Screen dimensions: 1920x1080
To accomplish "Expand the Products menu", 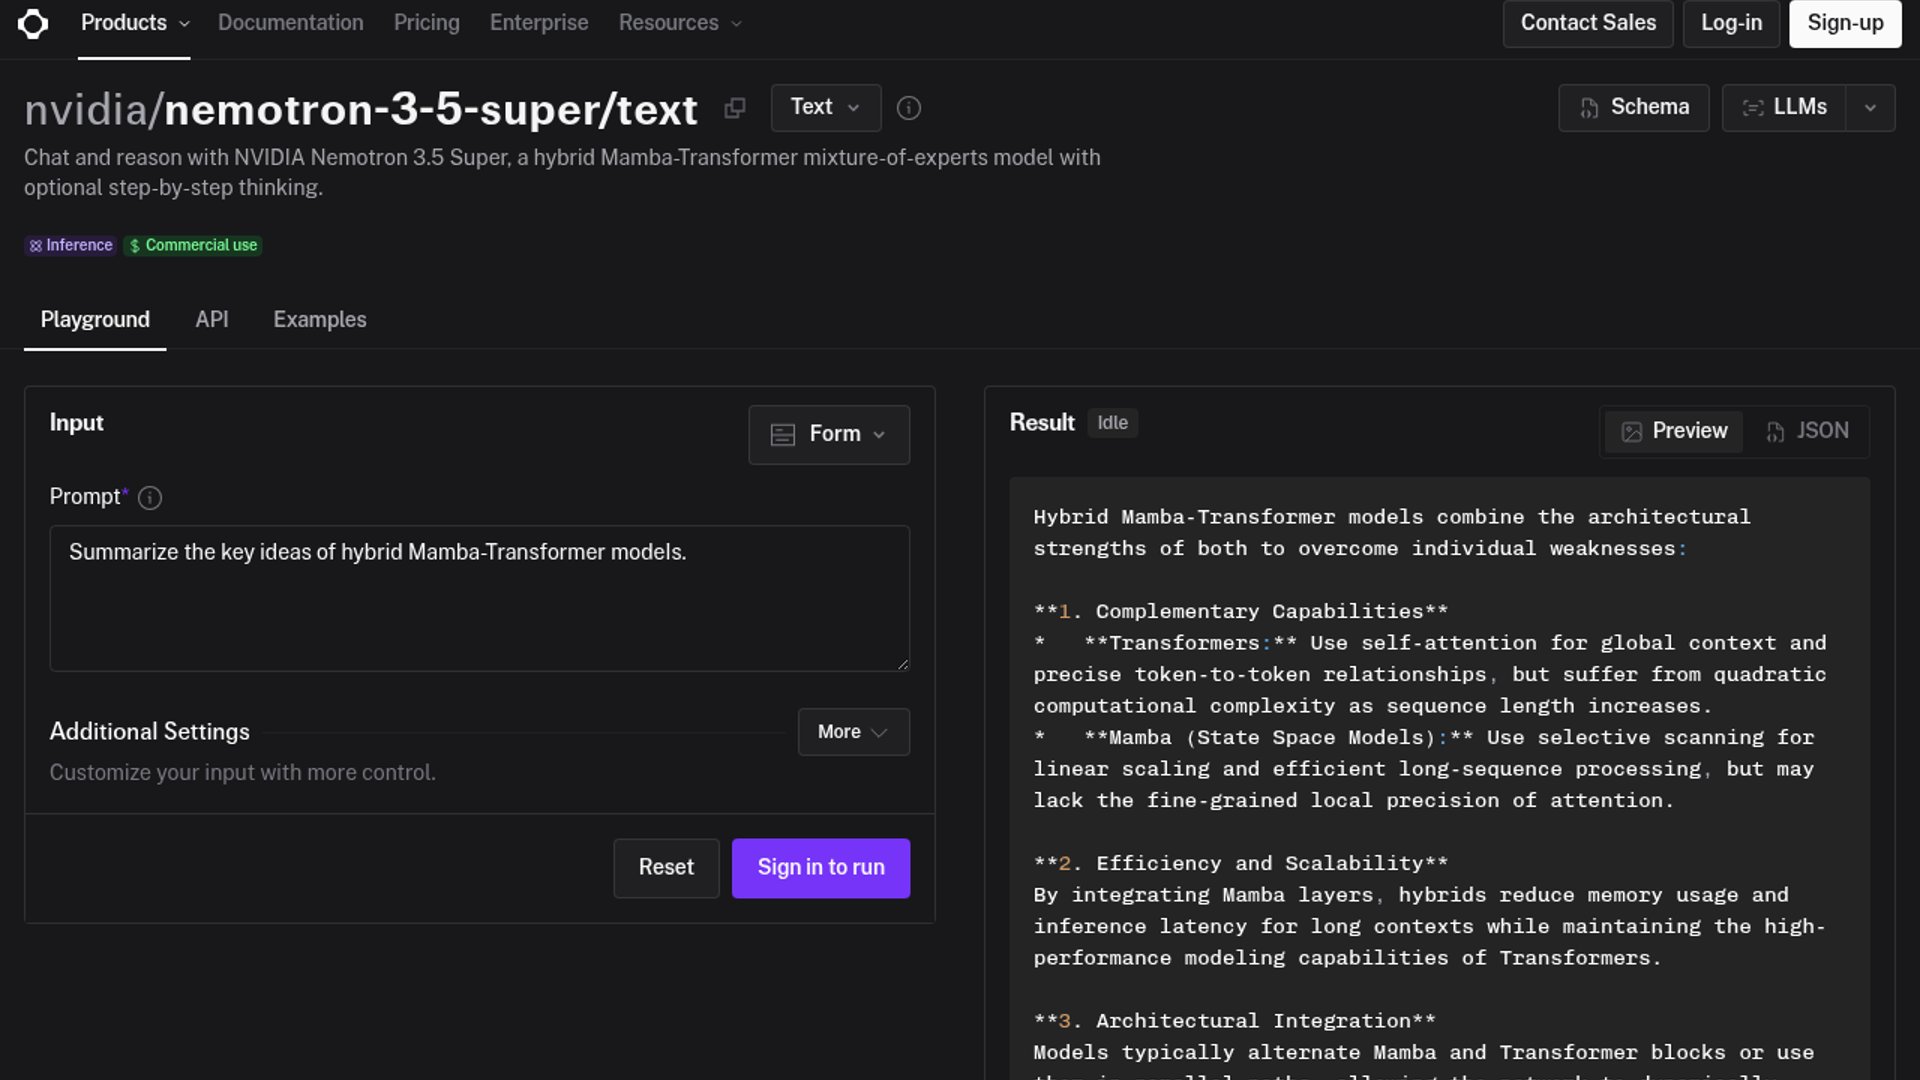I will pos(134,23).
